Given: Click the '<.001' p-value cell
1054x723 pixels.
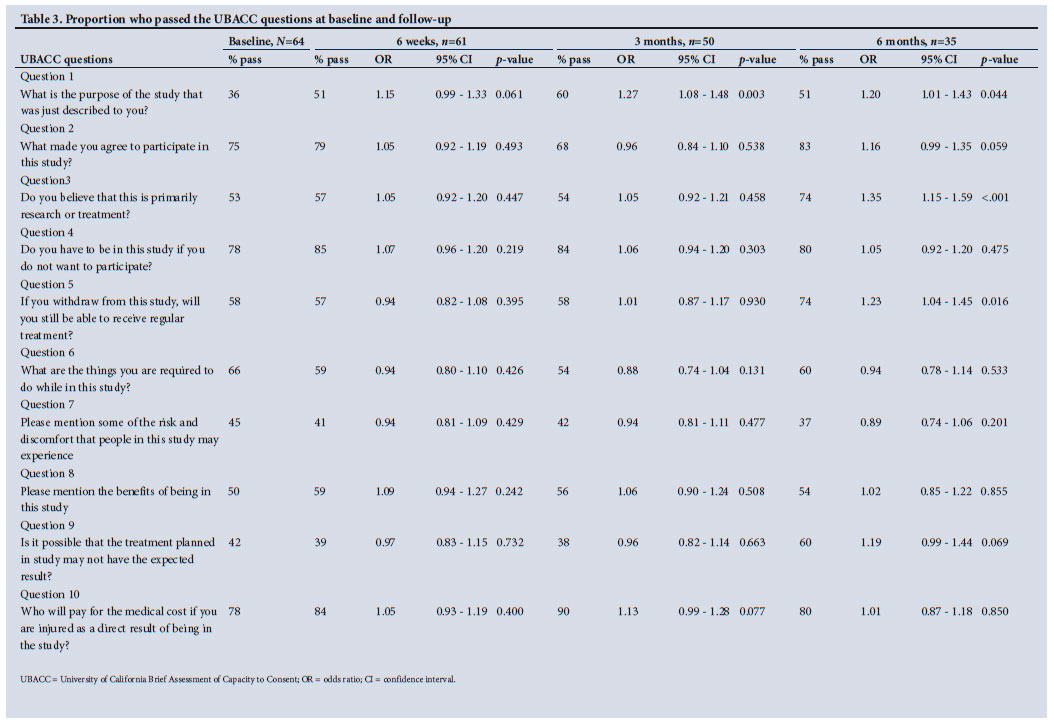Looking at the screenshot, I should coord(996,197).
